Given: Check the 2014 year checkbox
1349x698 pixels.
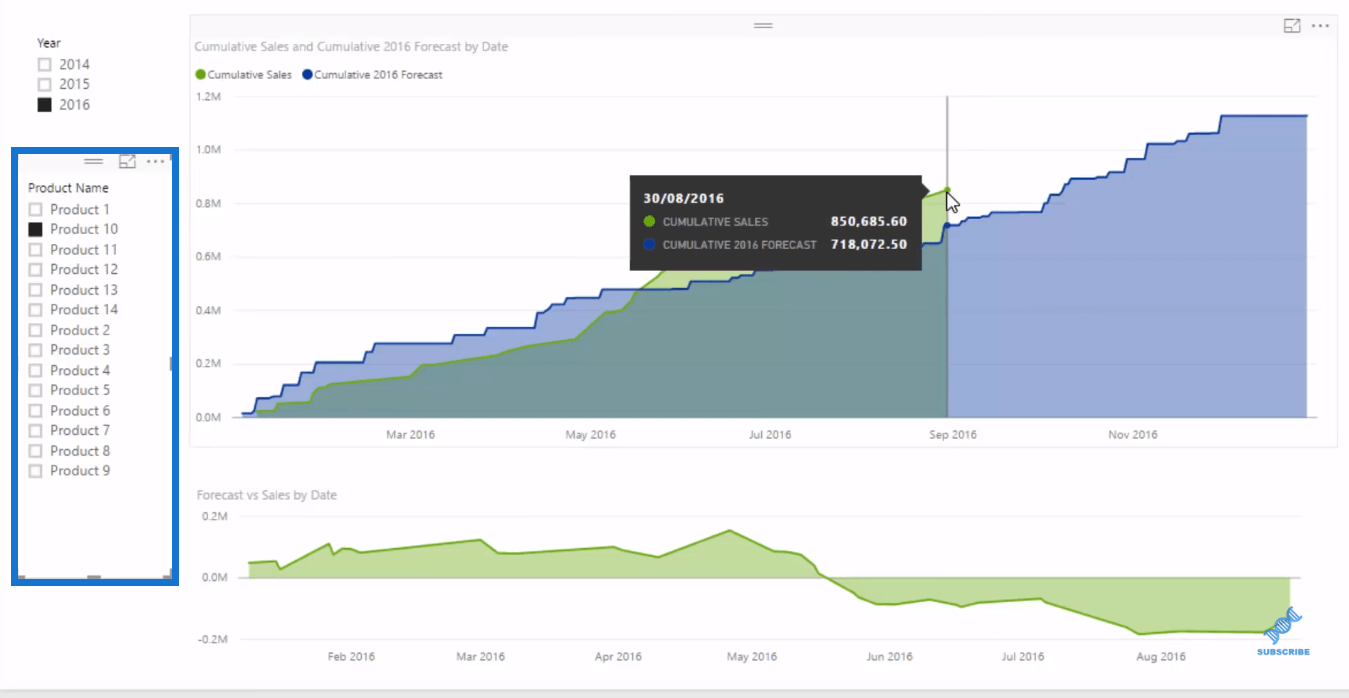Looking at the screenshot, I should point(44,64).
